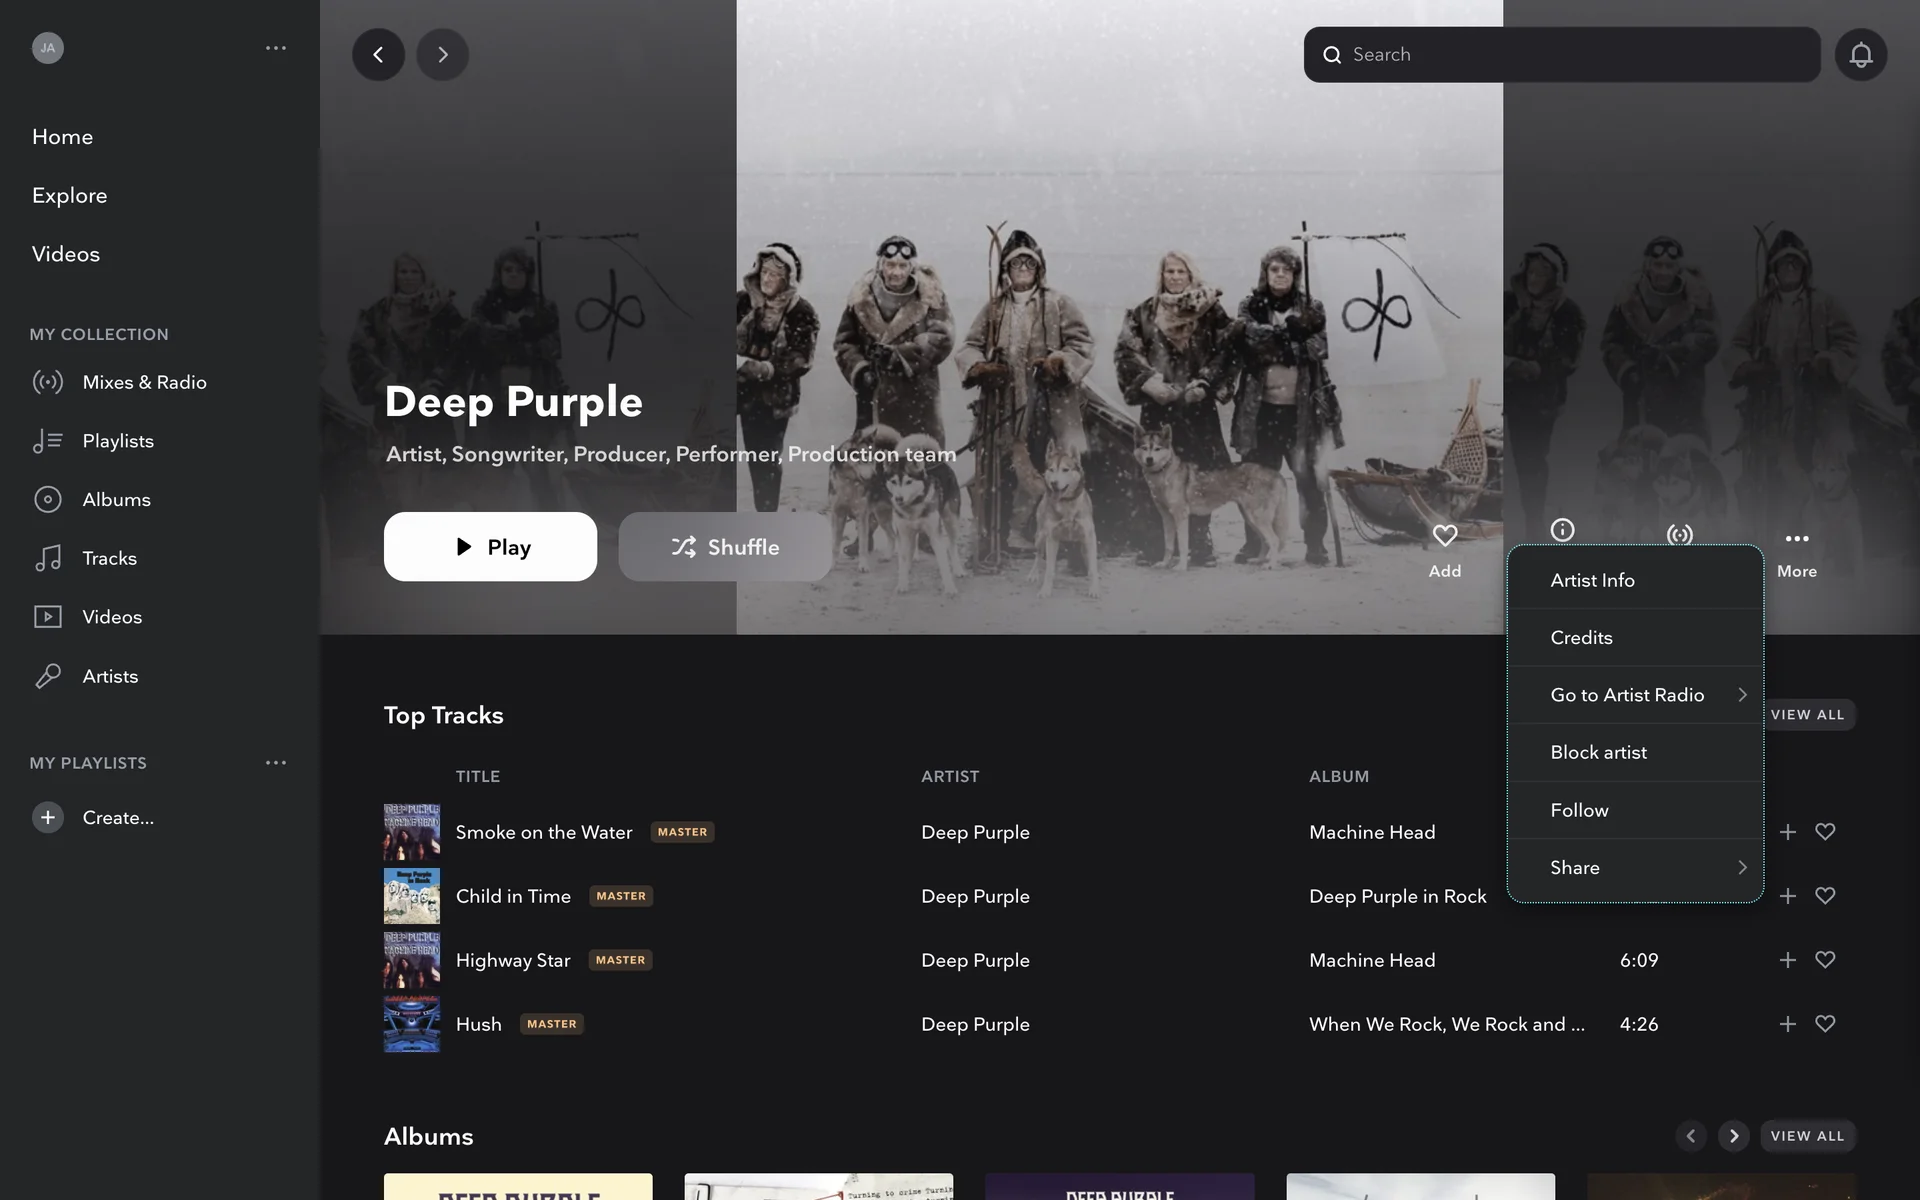
Task: Add Smoke on the Water to playlist with plus icon
Action: click(1787, 832)
